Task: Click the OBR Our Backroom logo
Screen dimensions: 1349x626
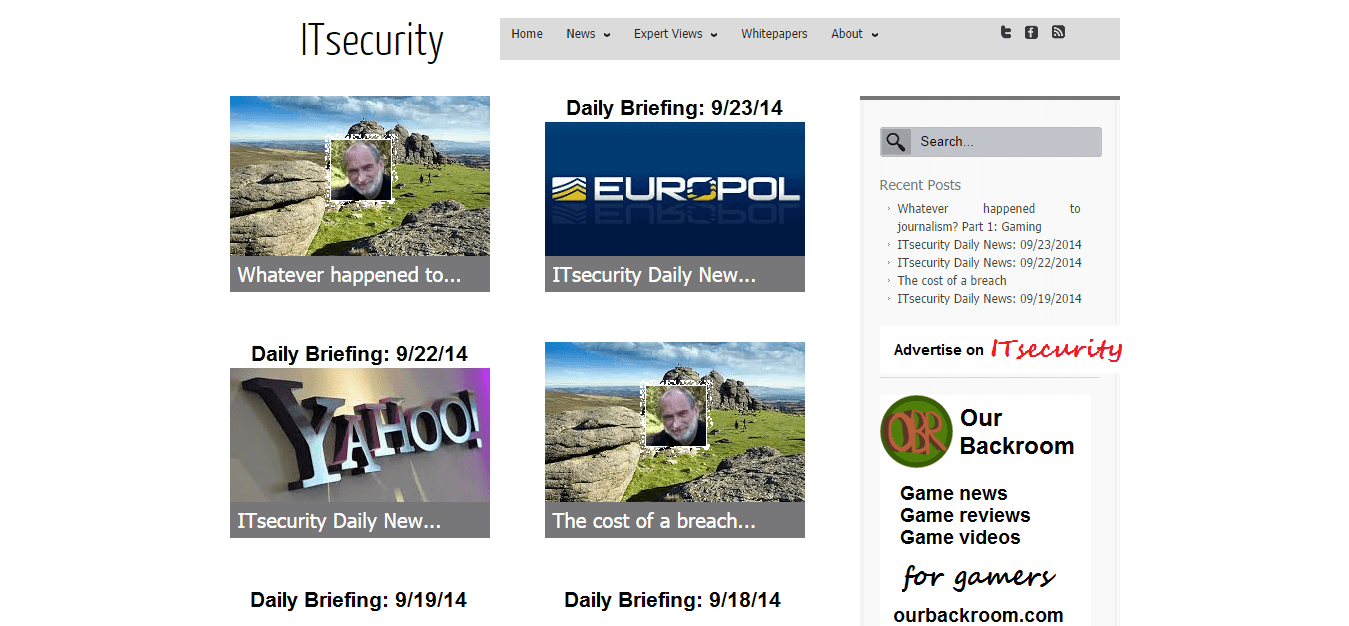Action: tap(916, 432)
